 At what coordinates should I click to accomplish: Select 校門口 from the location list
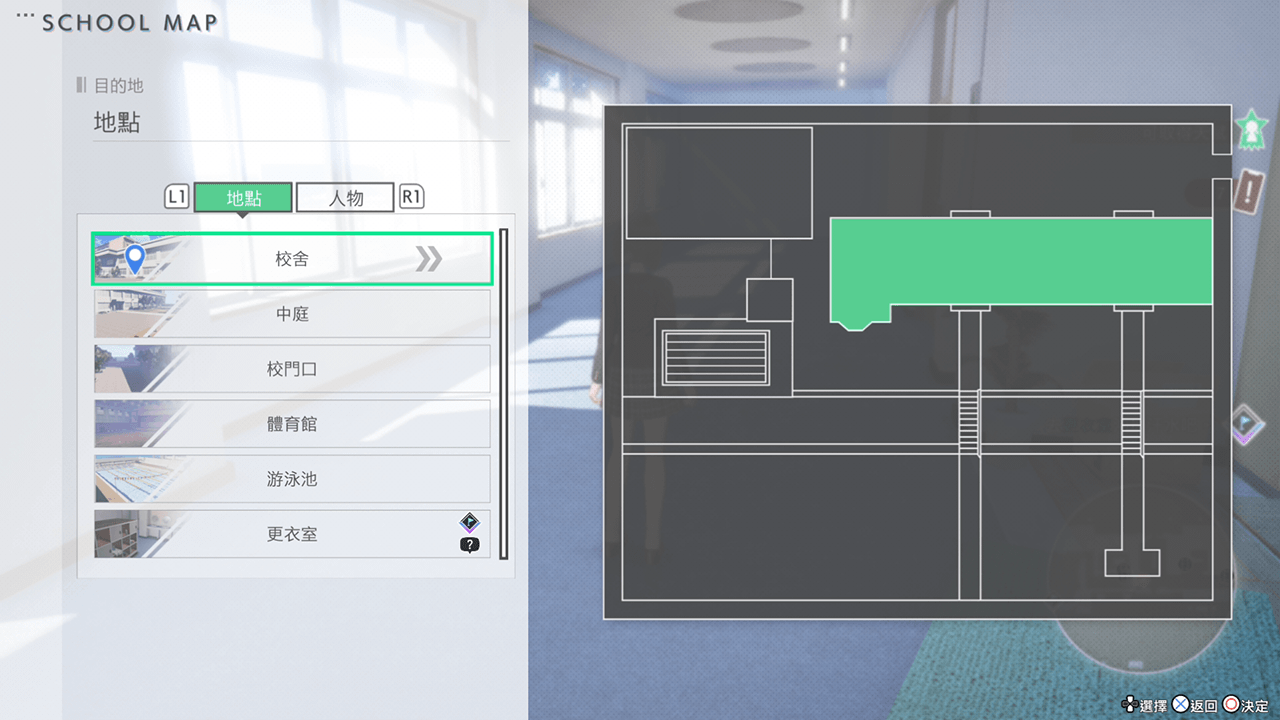click(292, 369)
